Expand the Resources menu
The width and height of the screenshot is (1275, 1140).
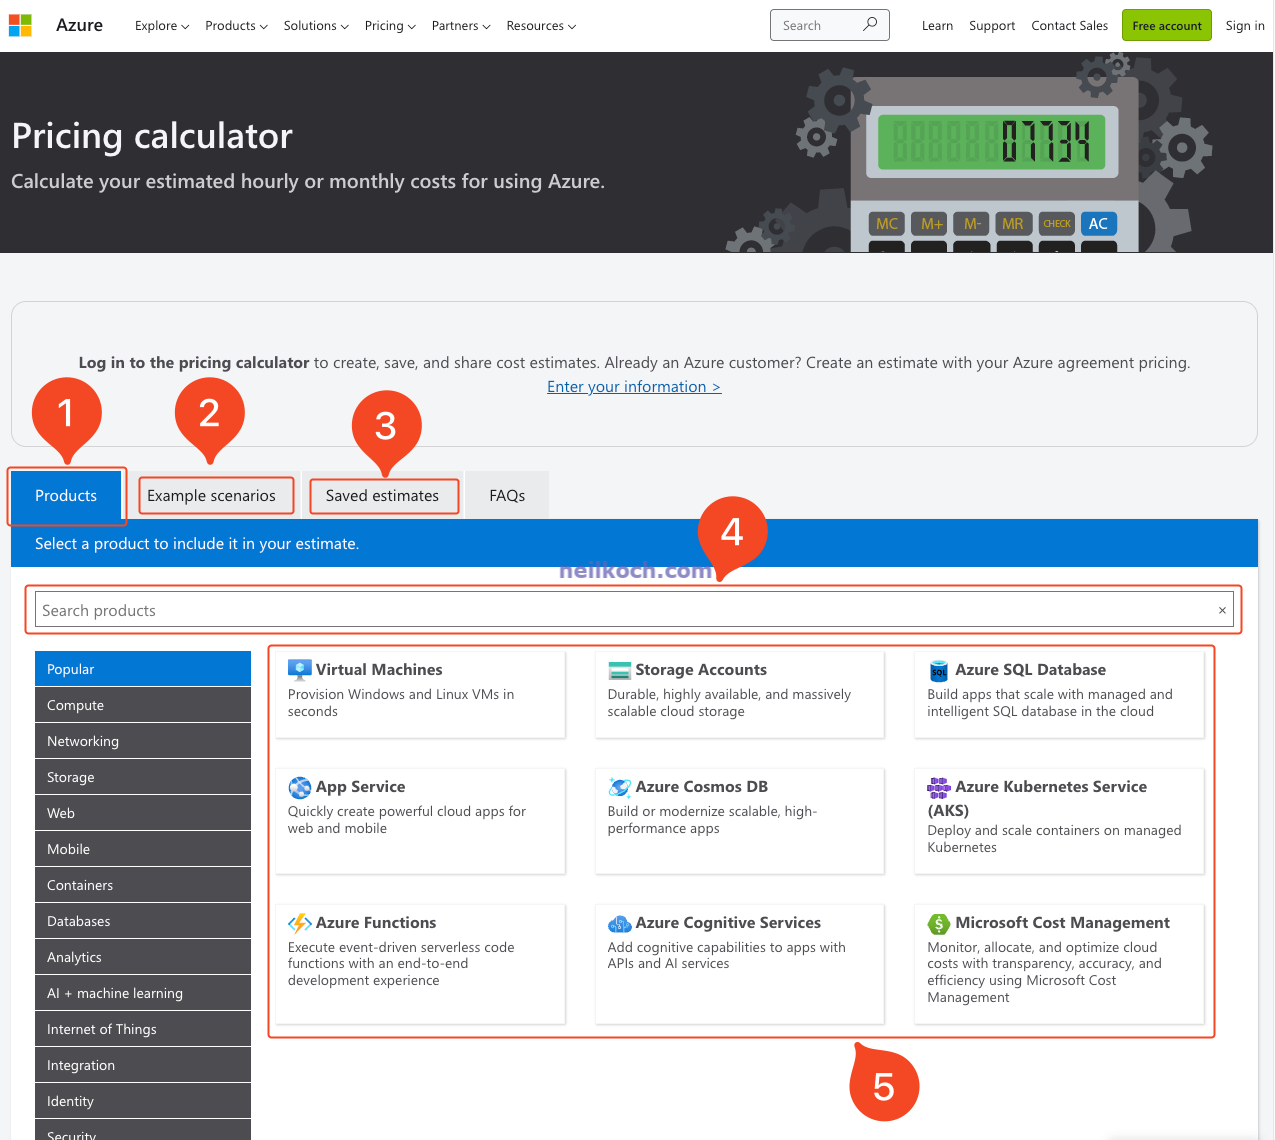tap(541, 26)
